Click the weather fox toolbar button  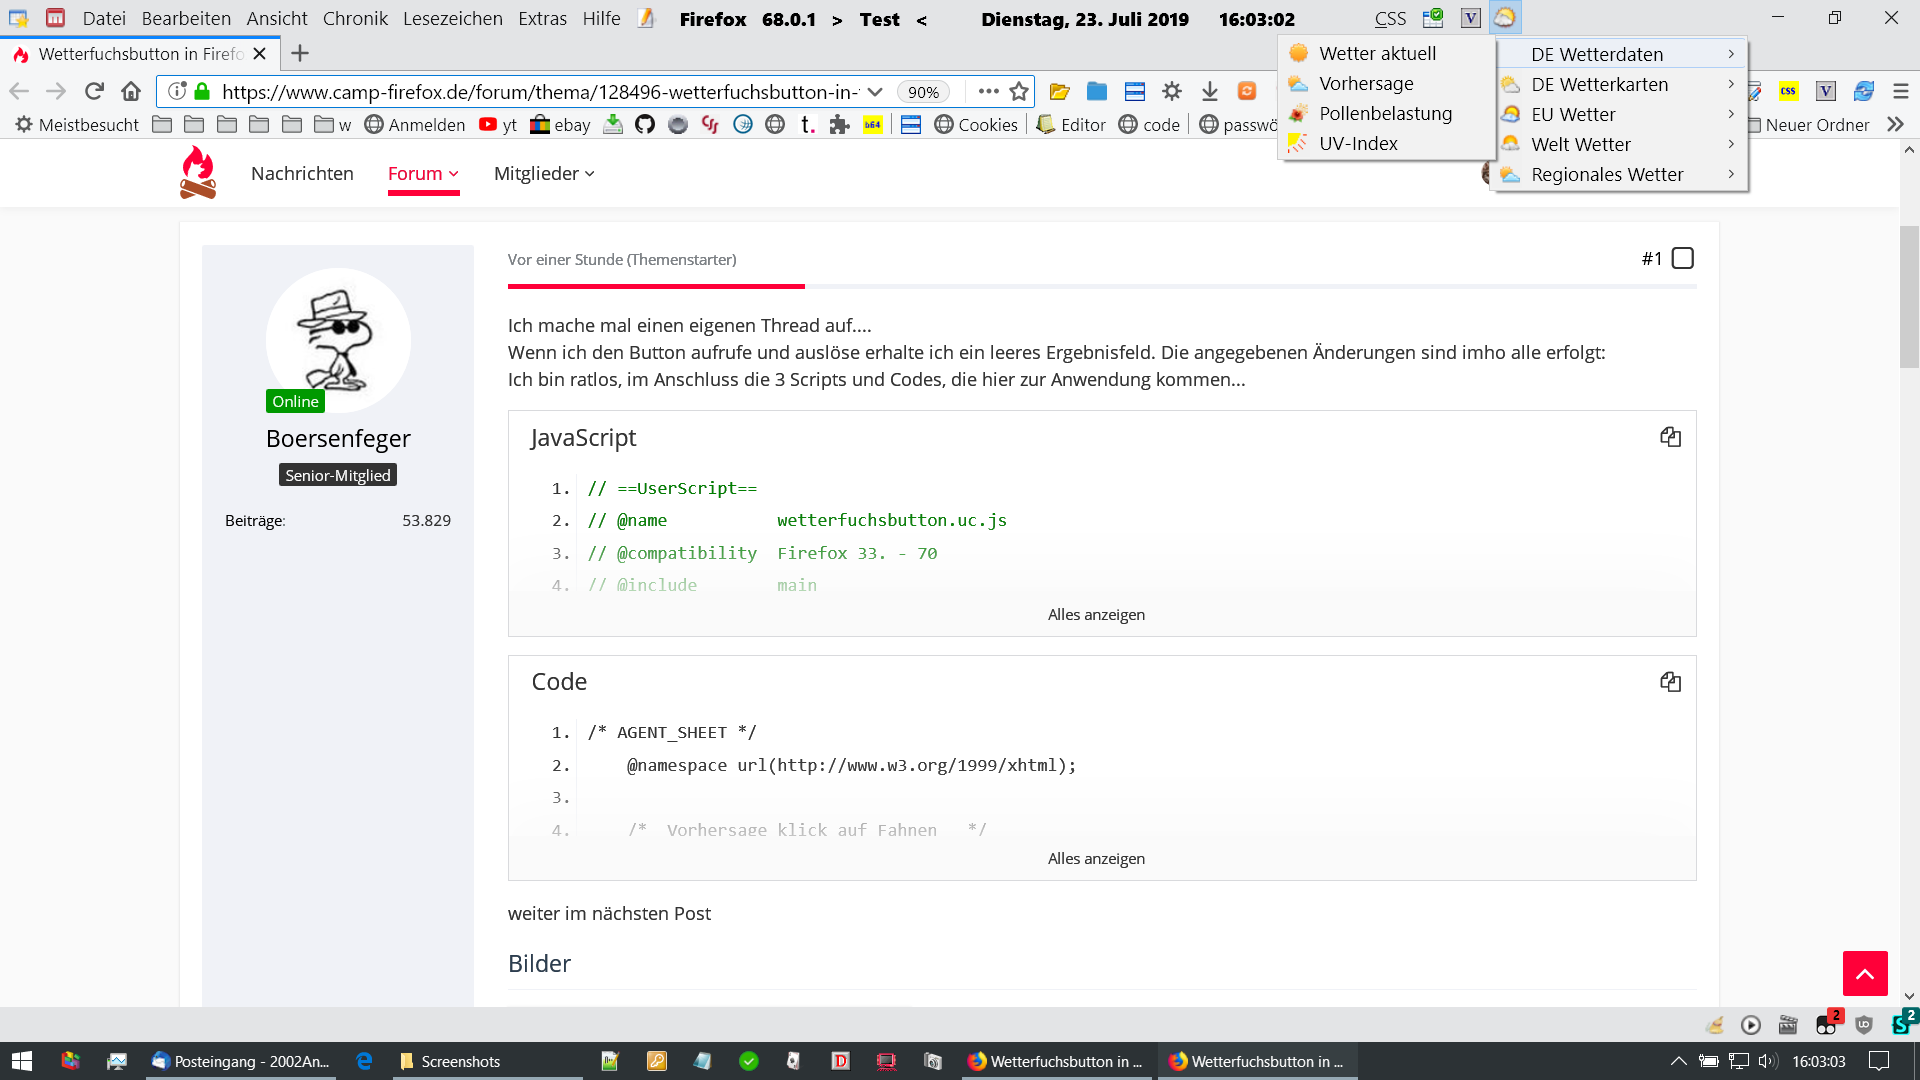tap(1505, 18)
